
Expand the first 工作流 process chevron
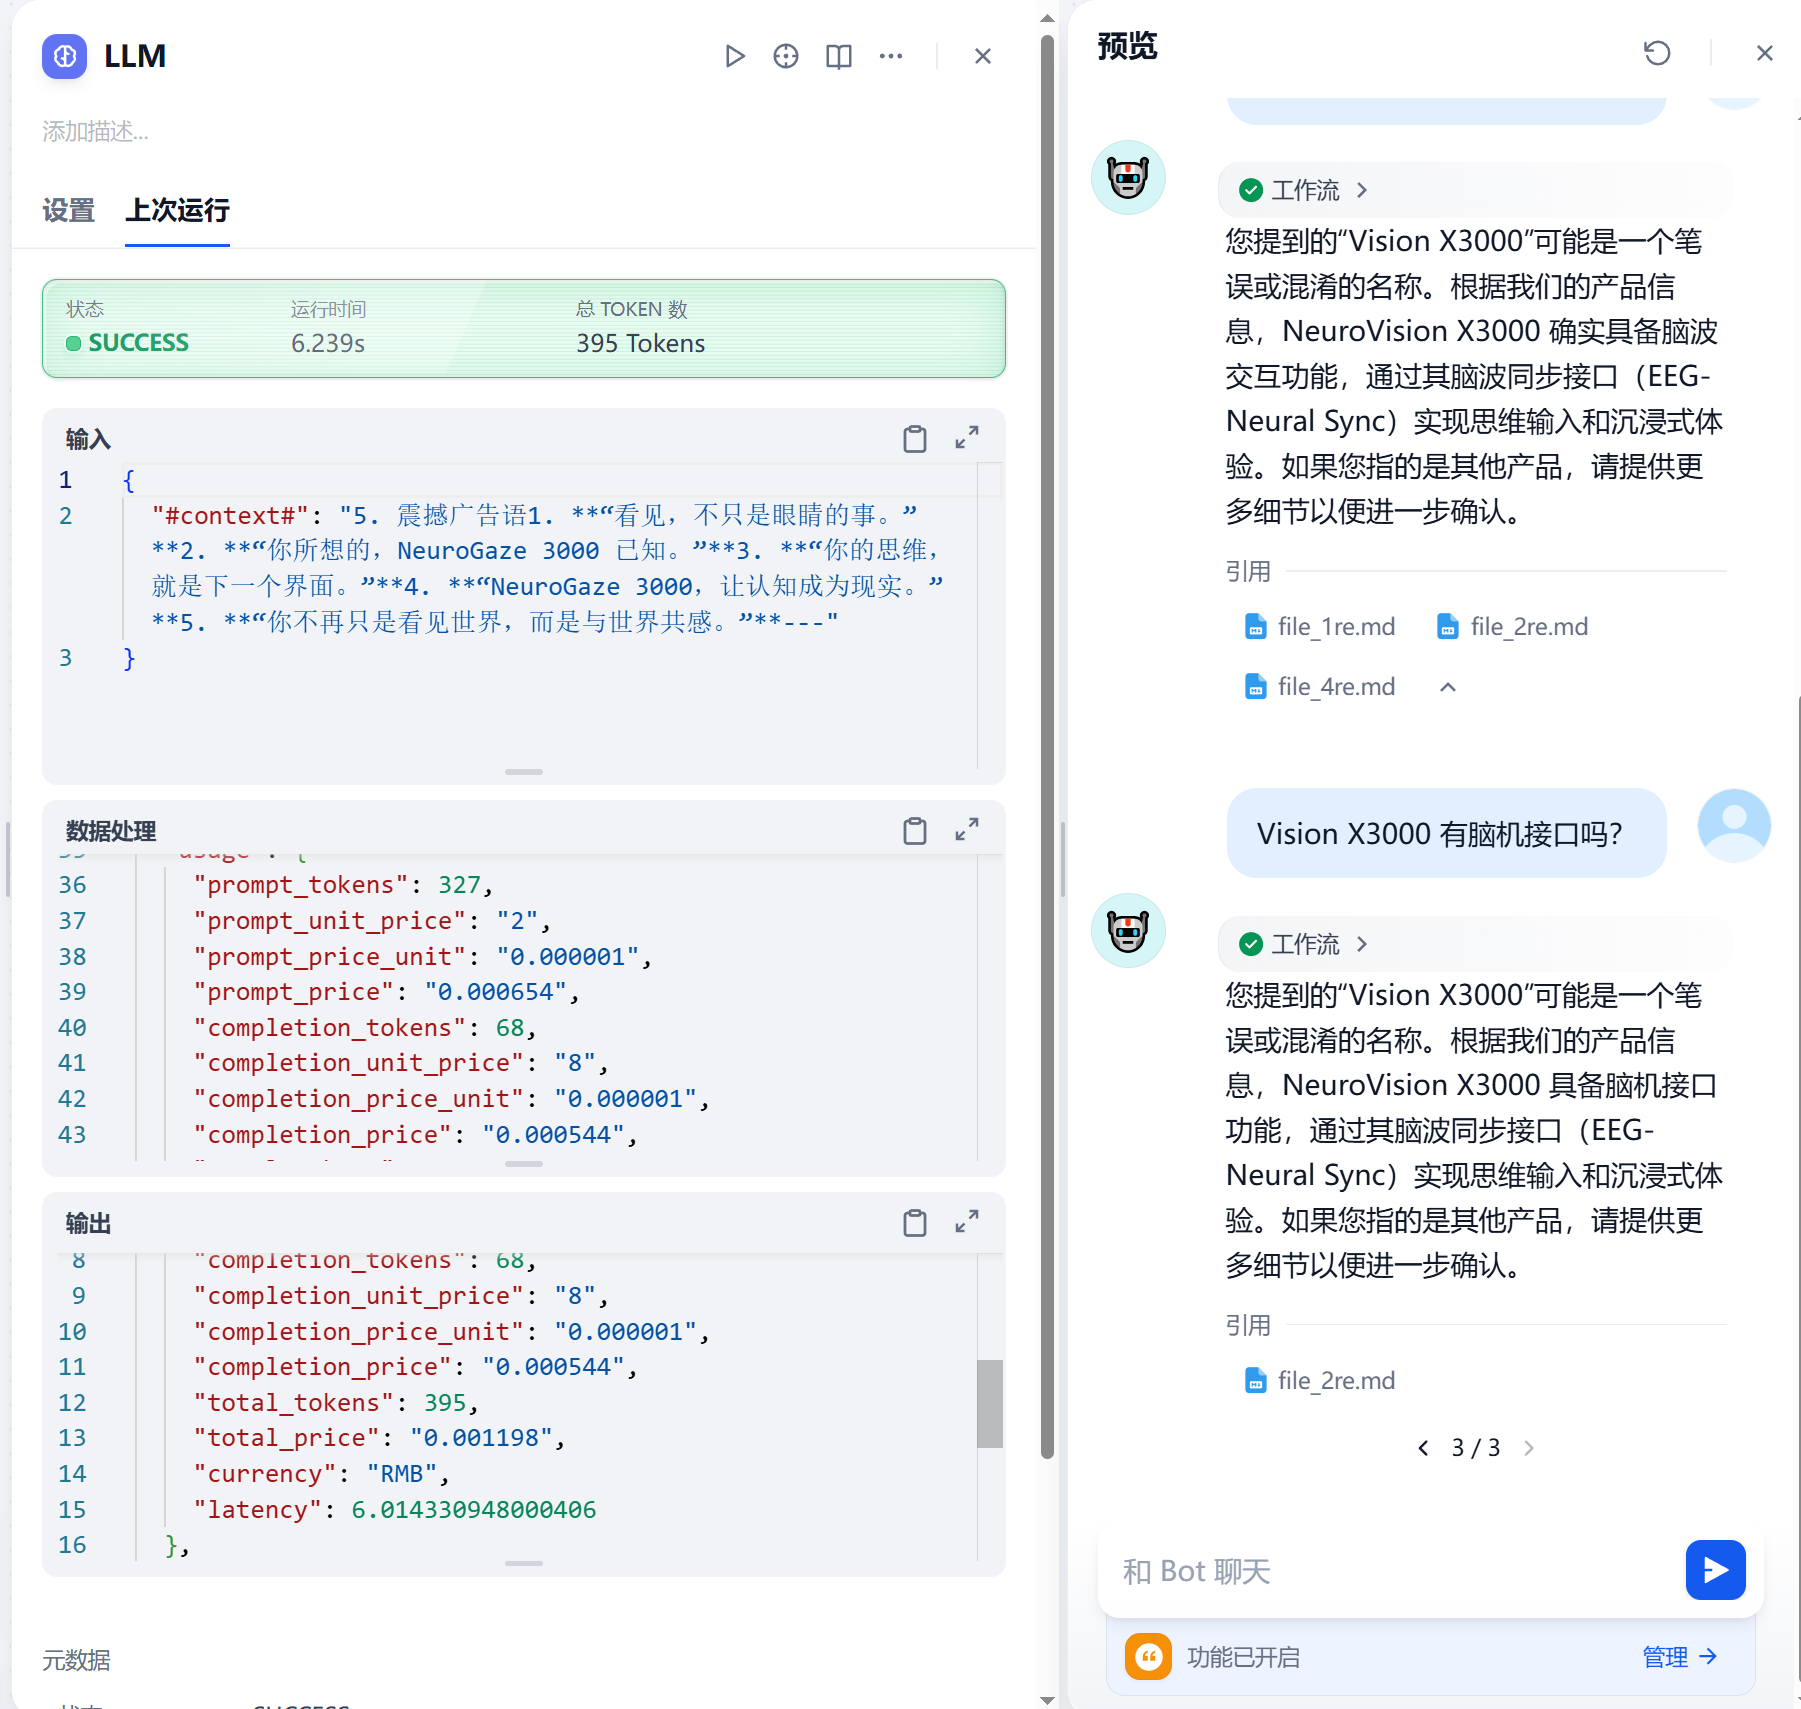tap(1362, 190)
